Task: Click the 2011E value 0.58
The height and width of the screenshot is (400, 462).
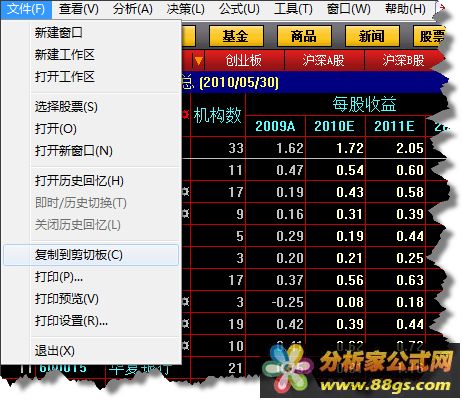Action: pos(410,192)
